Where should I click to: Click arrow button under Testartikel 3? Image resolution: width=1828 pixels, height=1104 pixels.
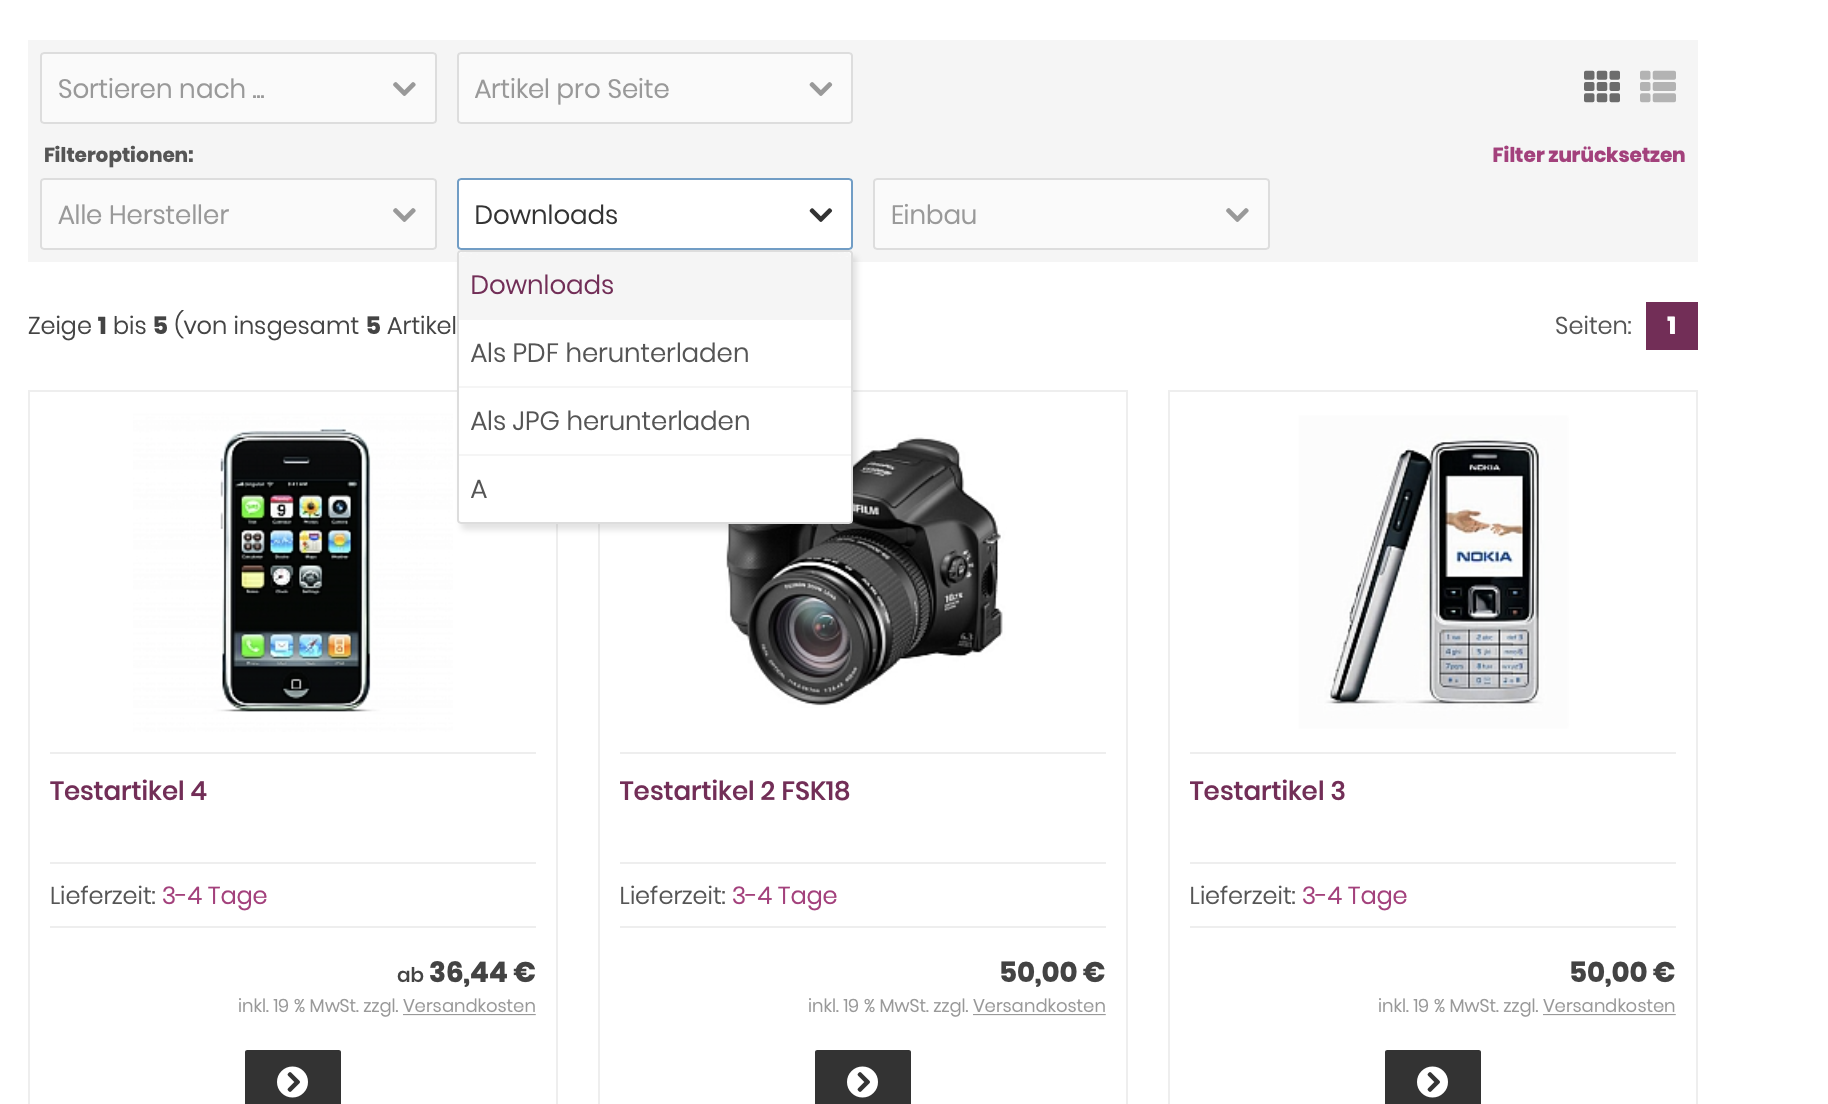point(1432,1080)
